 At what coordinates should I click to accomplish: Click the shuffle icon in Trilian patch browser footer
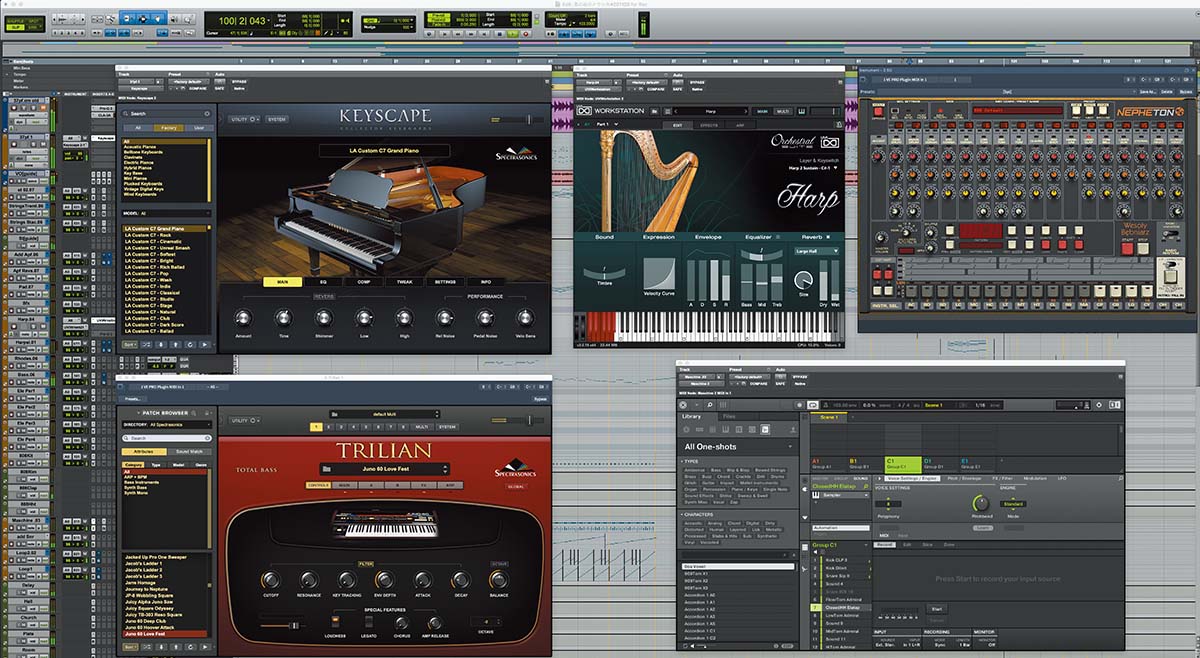tap(146, 647)
